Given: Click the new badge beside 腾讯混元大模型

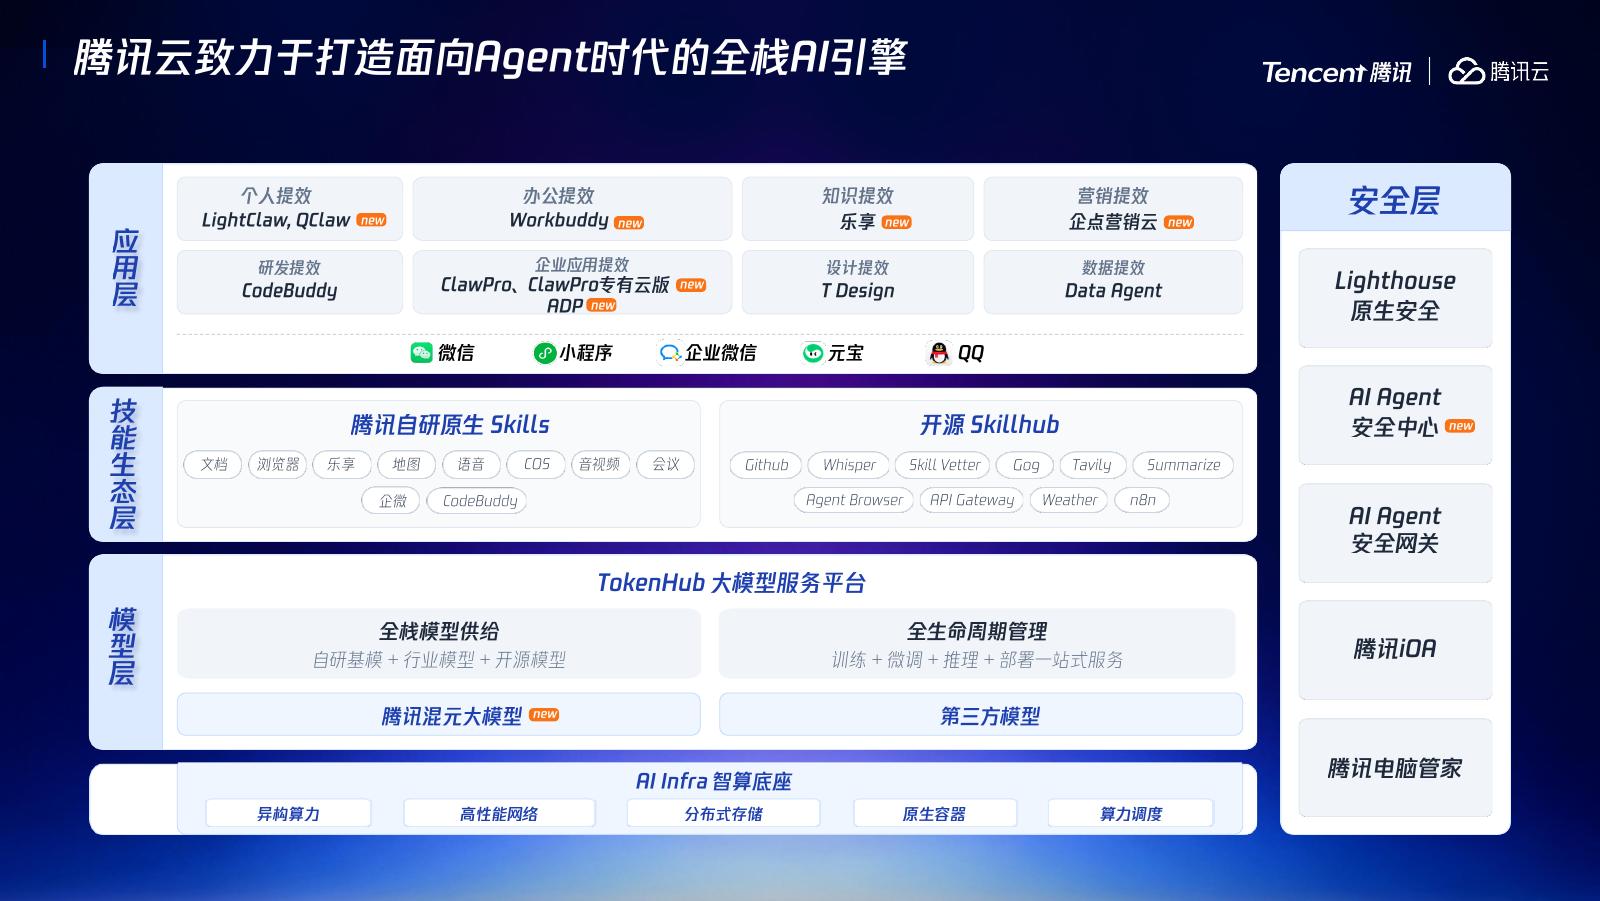Looking at the screenshot, I should [544, 714].
